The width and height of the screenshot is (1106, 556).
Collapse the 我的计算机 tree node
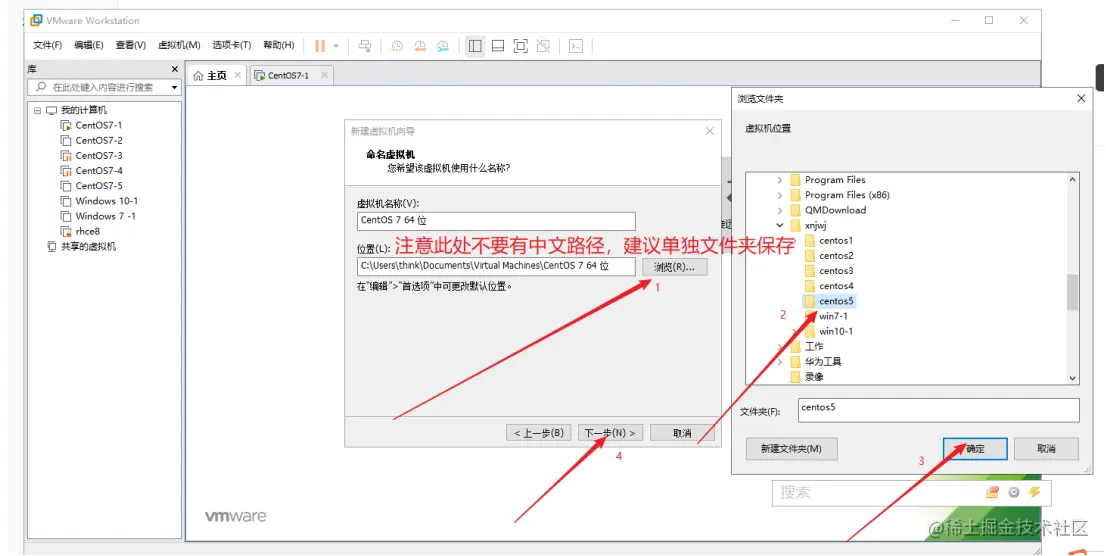(37, 110)
